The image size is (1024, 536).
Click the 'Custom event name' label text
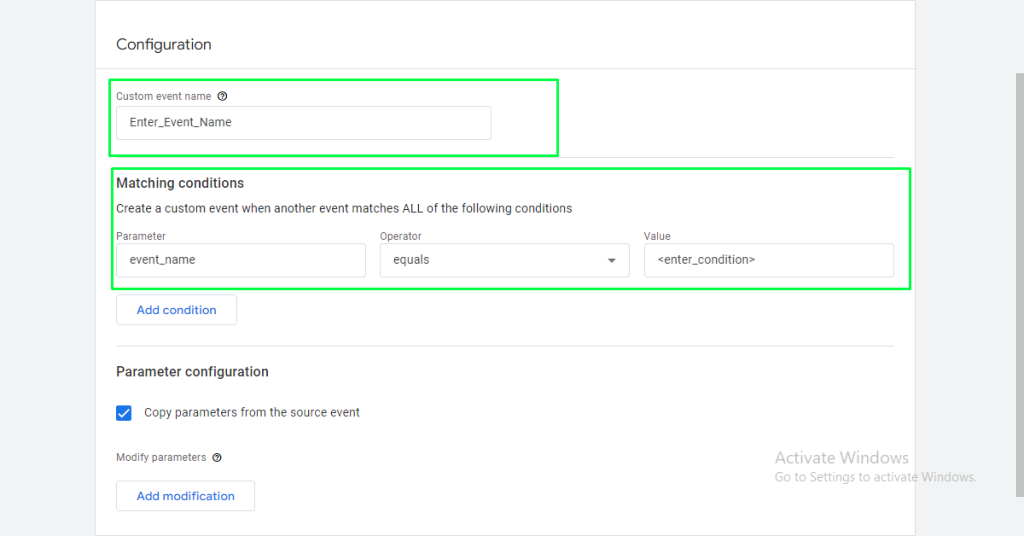click(163, 97)
